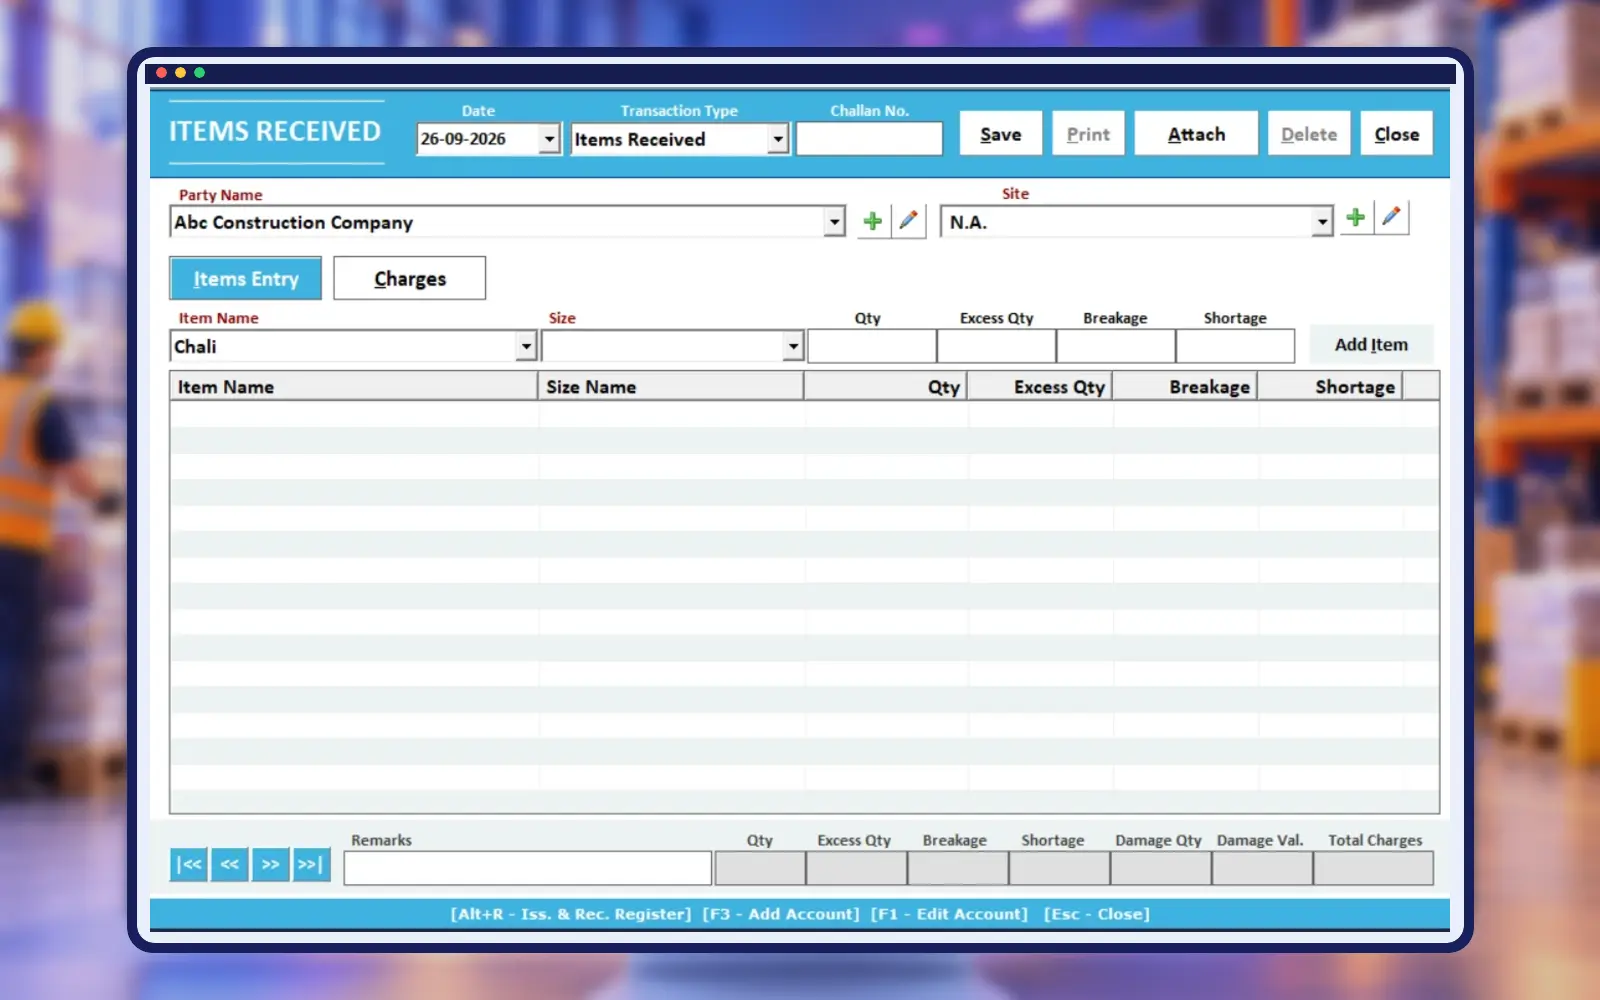Image resolution: width=1600 pixels, height=1000 pixels.
Task: Click the Print button
Action: tap(1088, 134)
